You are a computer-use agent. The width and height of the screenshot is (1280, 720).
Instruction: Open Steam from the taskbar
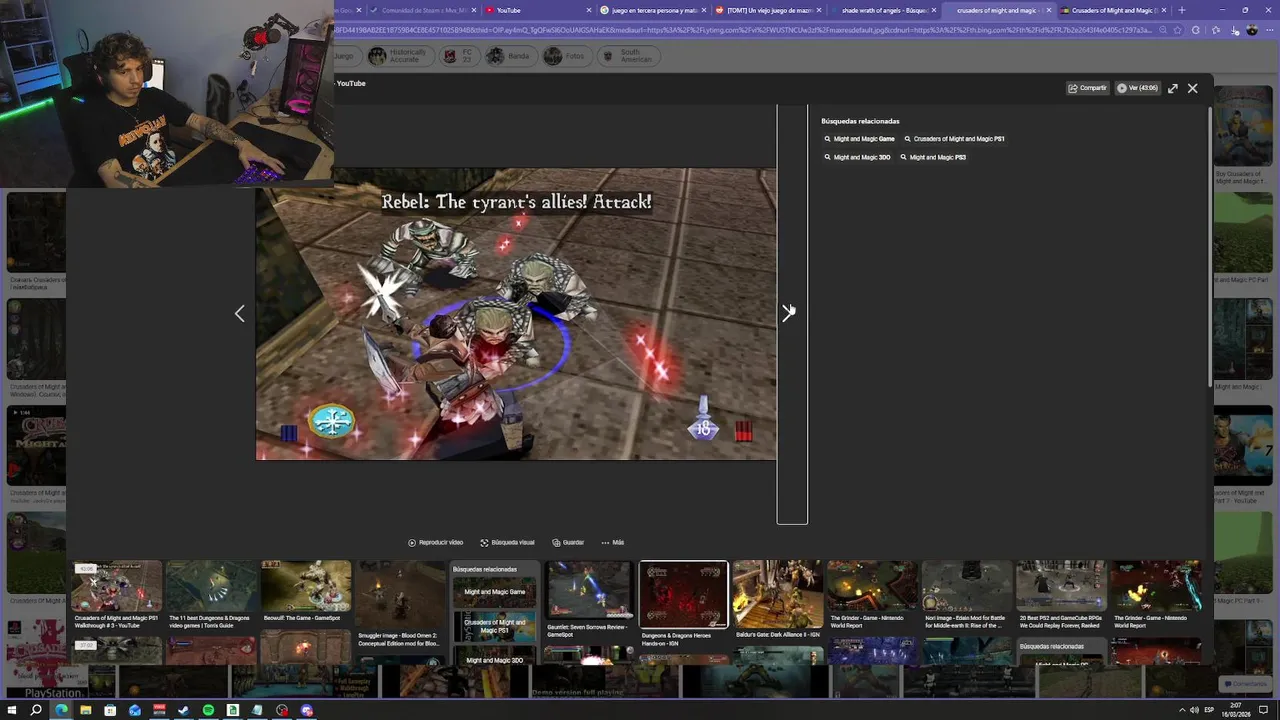pos(183,710)
